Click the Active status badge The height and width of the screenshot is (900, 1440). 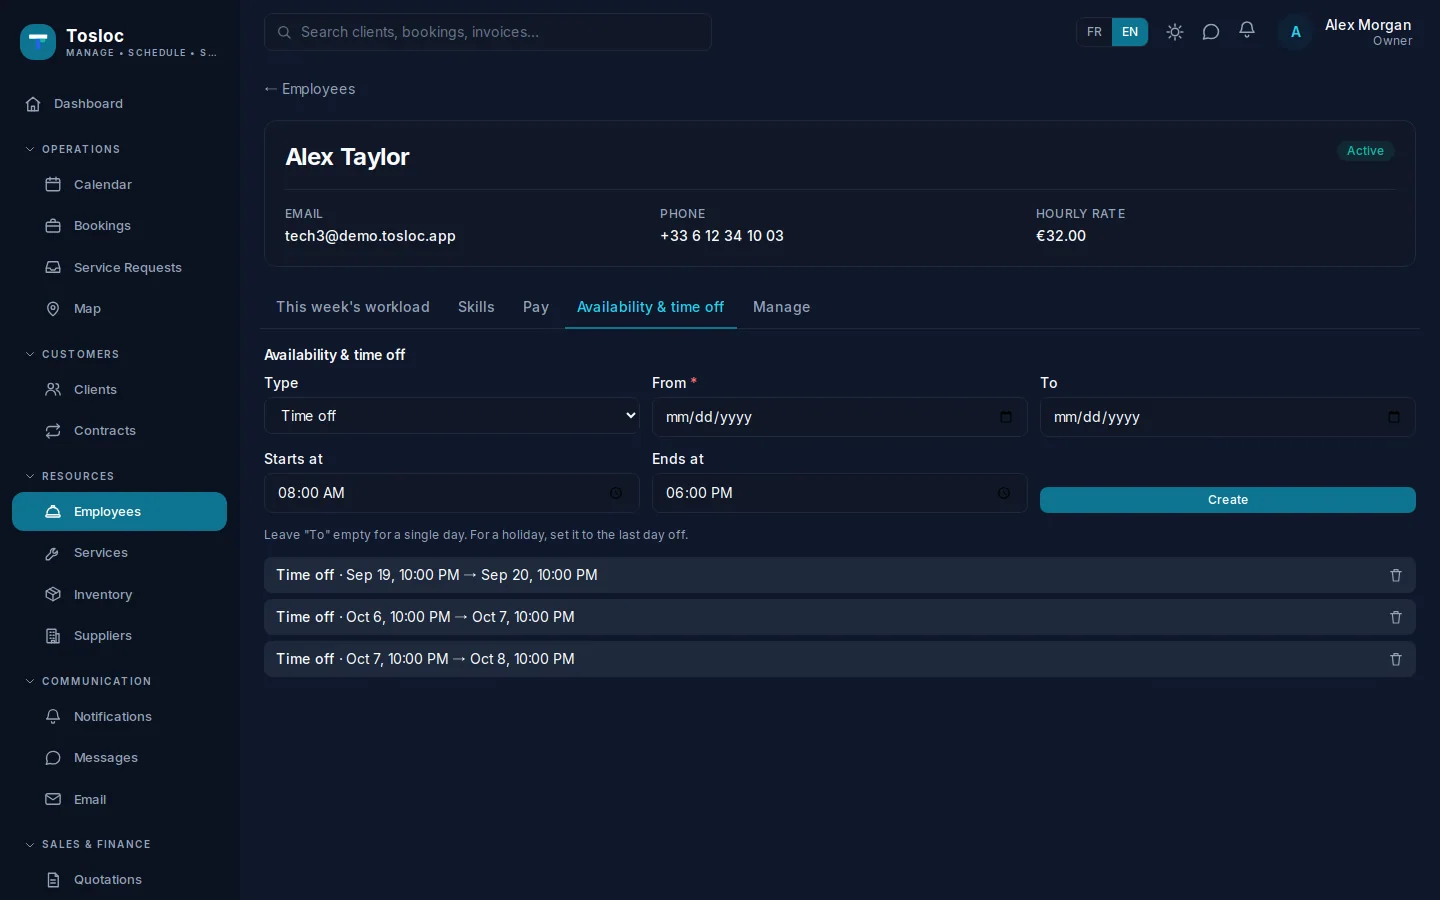coord(1365,151)
